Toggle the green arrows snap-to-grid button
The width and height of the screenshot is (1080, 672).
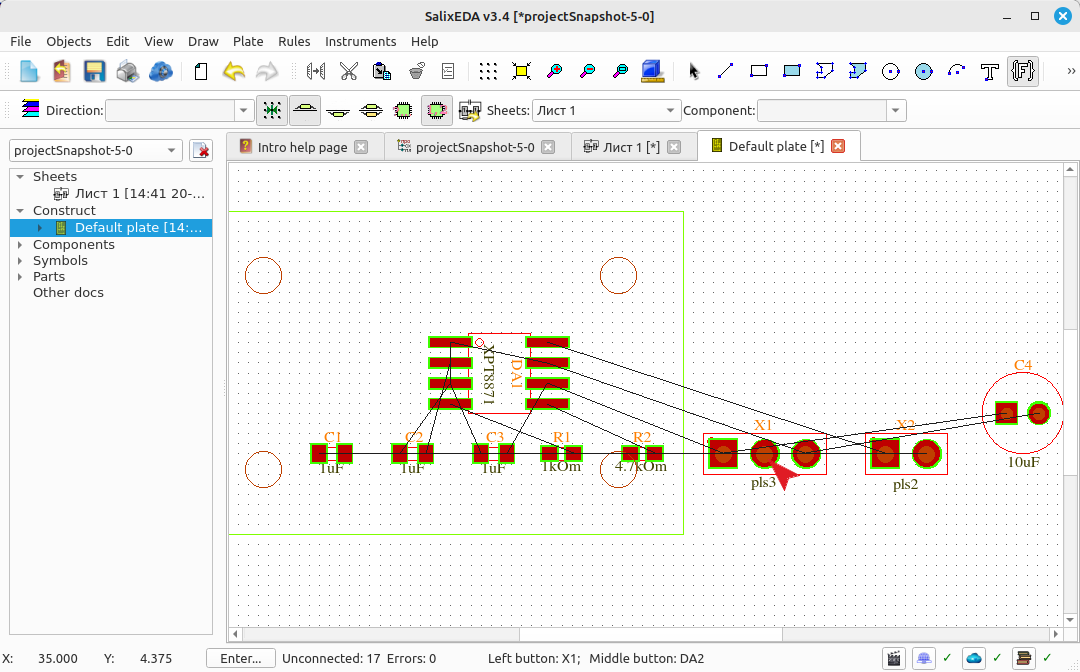272,110
